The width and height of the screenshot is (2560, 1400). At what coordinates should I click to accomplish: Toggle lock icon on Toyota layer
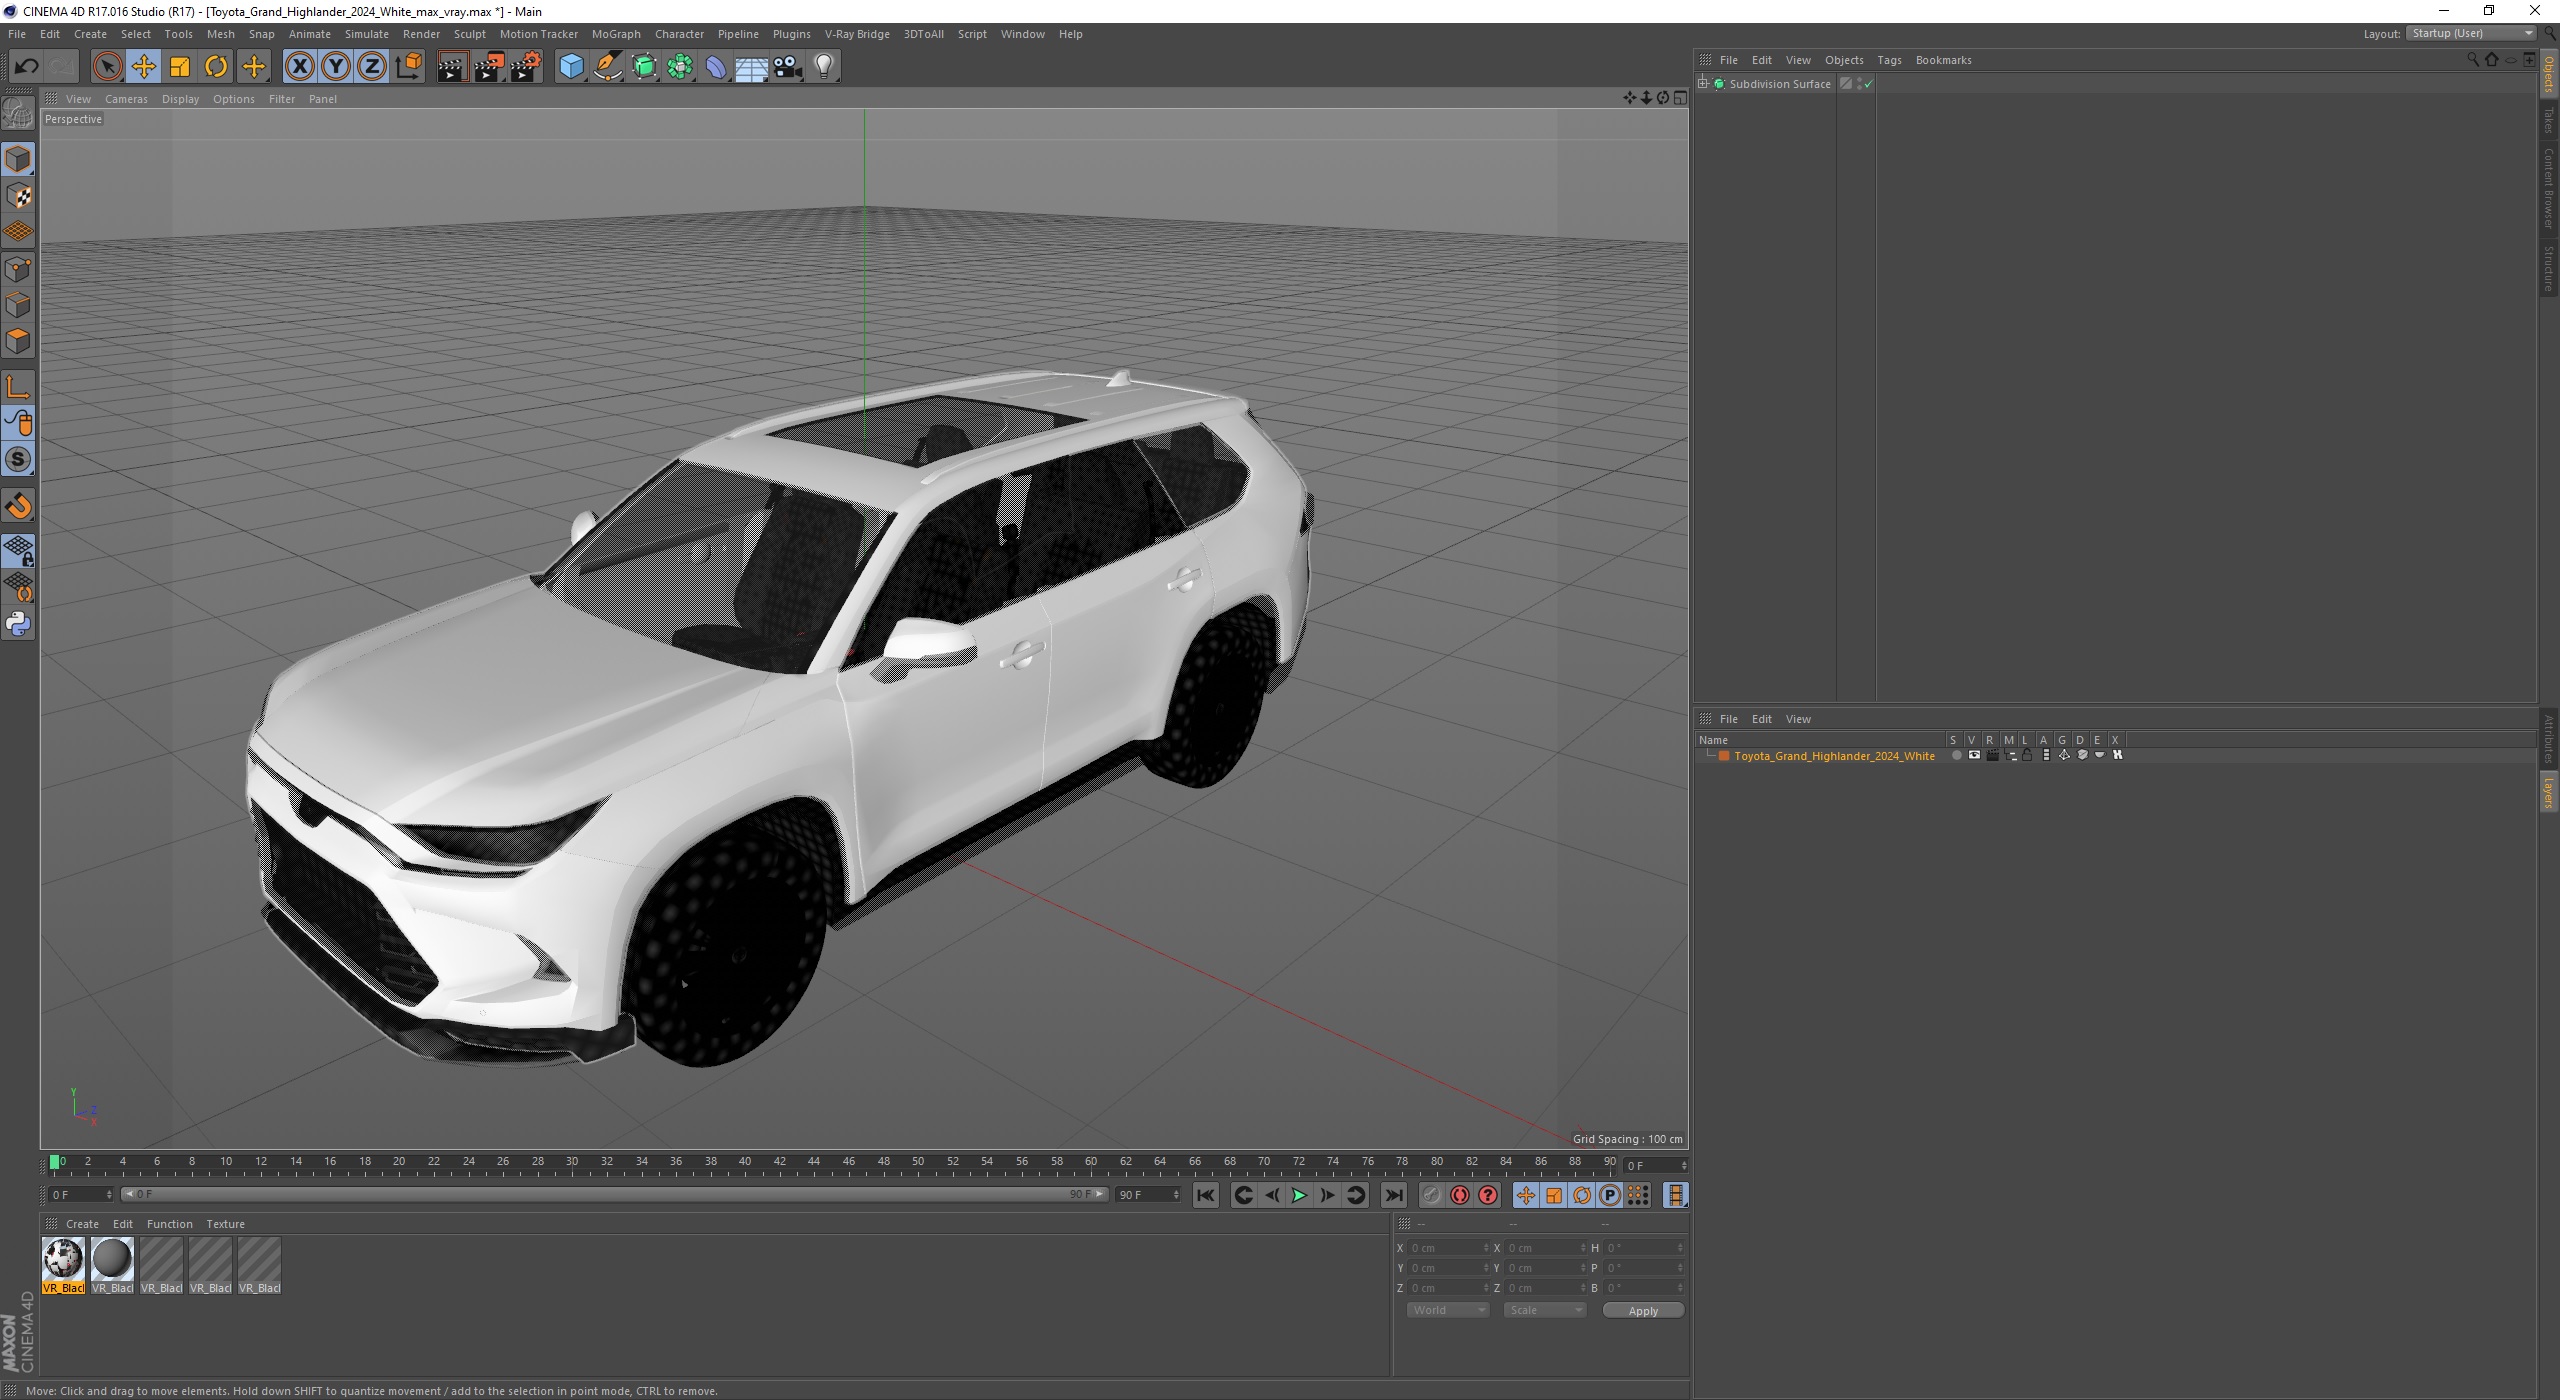coord(2027,755)
